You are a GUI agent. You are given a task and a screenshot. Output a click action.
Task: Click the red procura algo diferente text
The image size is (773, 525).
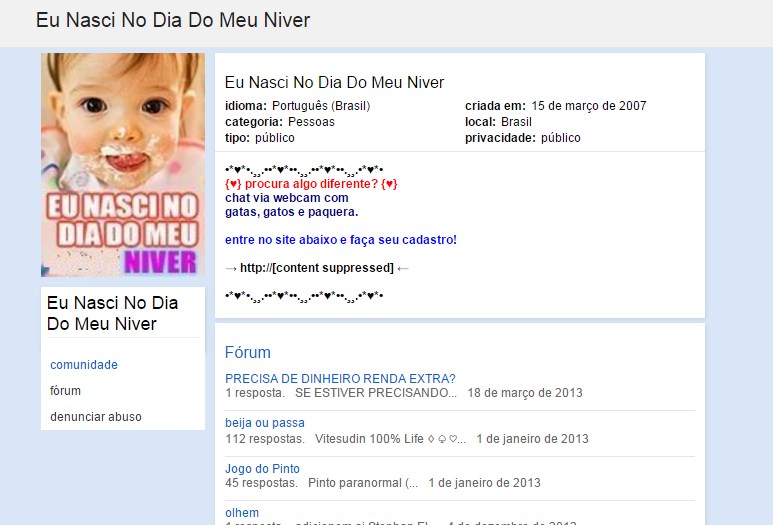[x=311, y=184]
